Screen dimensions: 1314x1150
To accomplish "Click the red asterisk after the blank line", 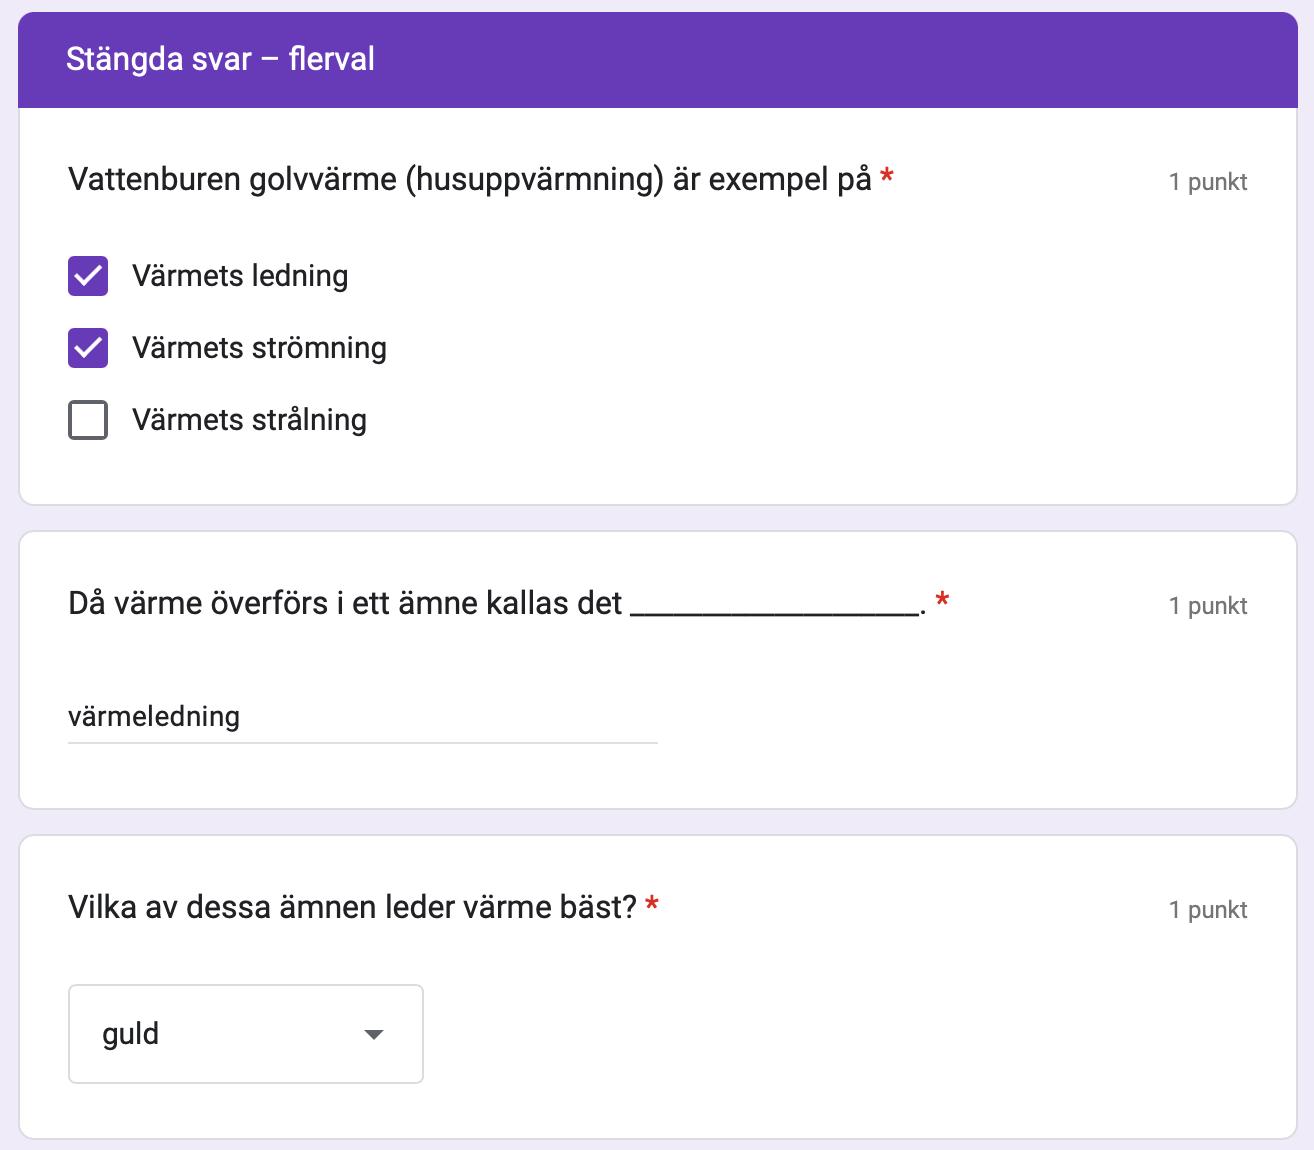I will (942, 601).
